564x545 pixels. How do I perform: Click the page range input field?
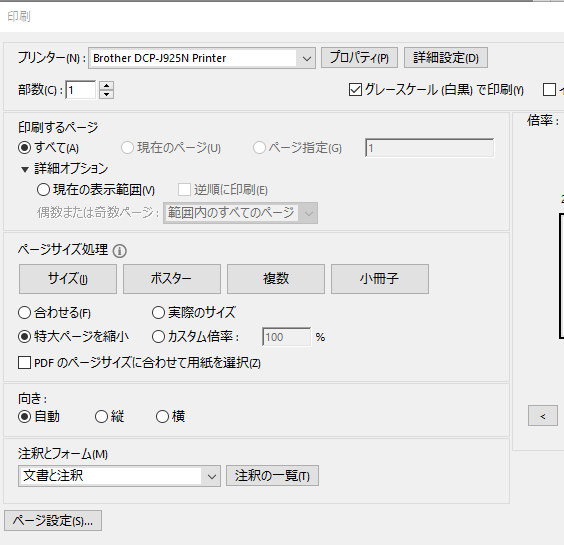[x=429, y=148]
